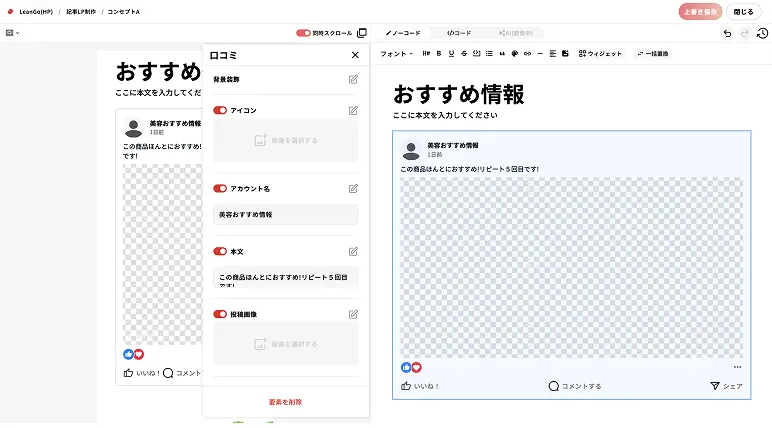The image size is (772, 428).
Task: Redo the last undone edit
Action: [x=745, y=33]
